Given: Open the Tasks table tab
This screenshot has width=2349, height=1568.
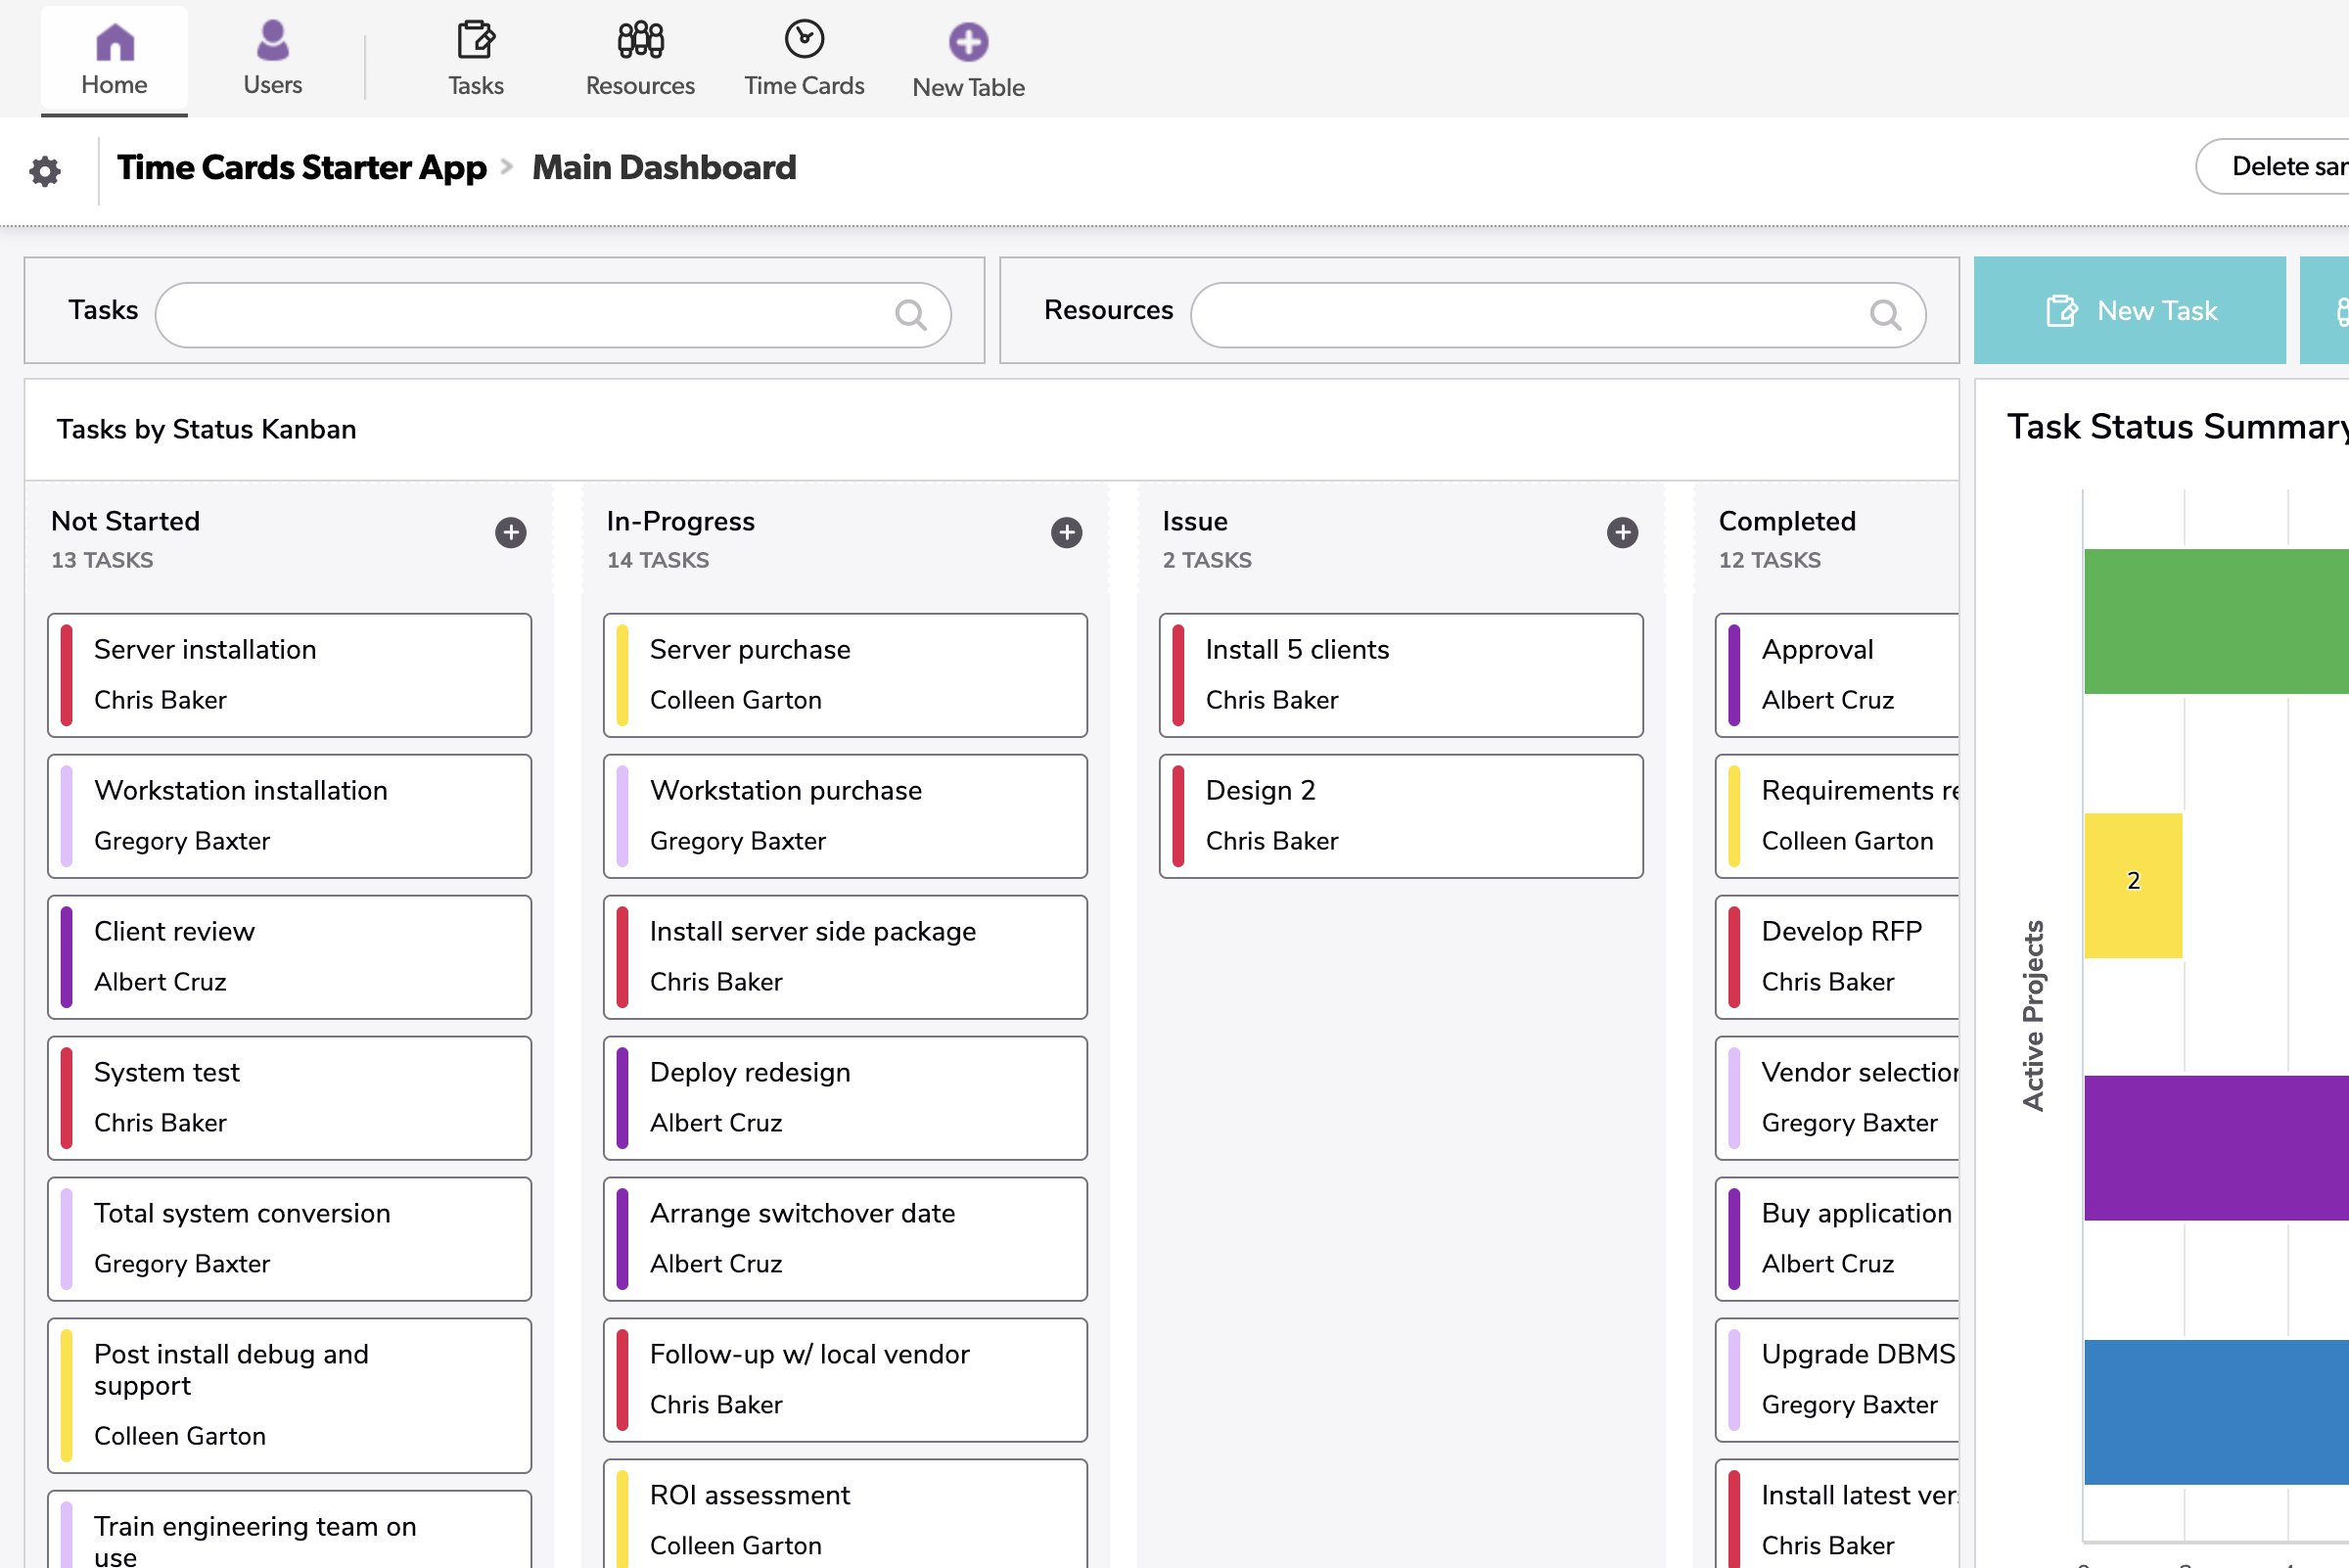Looking at the screenshot, I should point(475,60).
